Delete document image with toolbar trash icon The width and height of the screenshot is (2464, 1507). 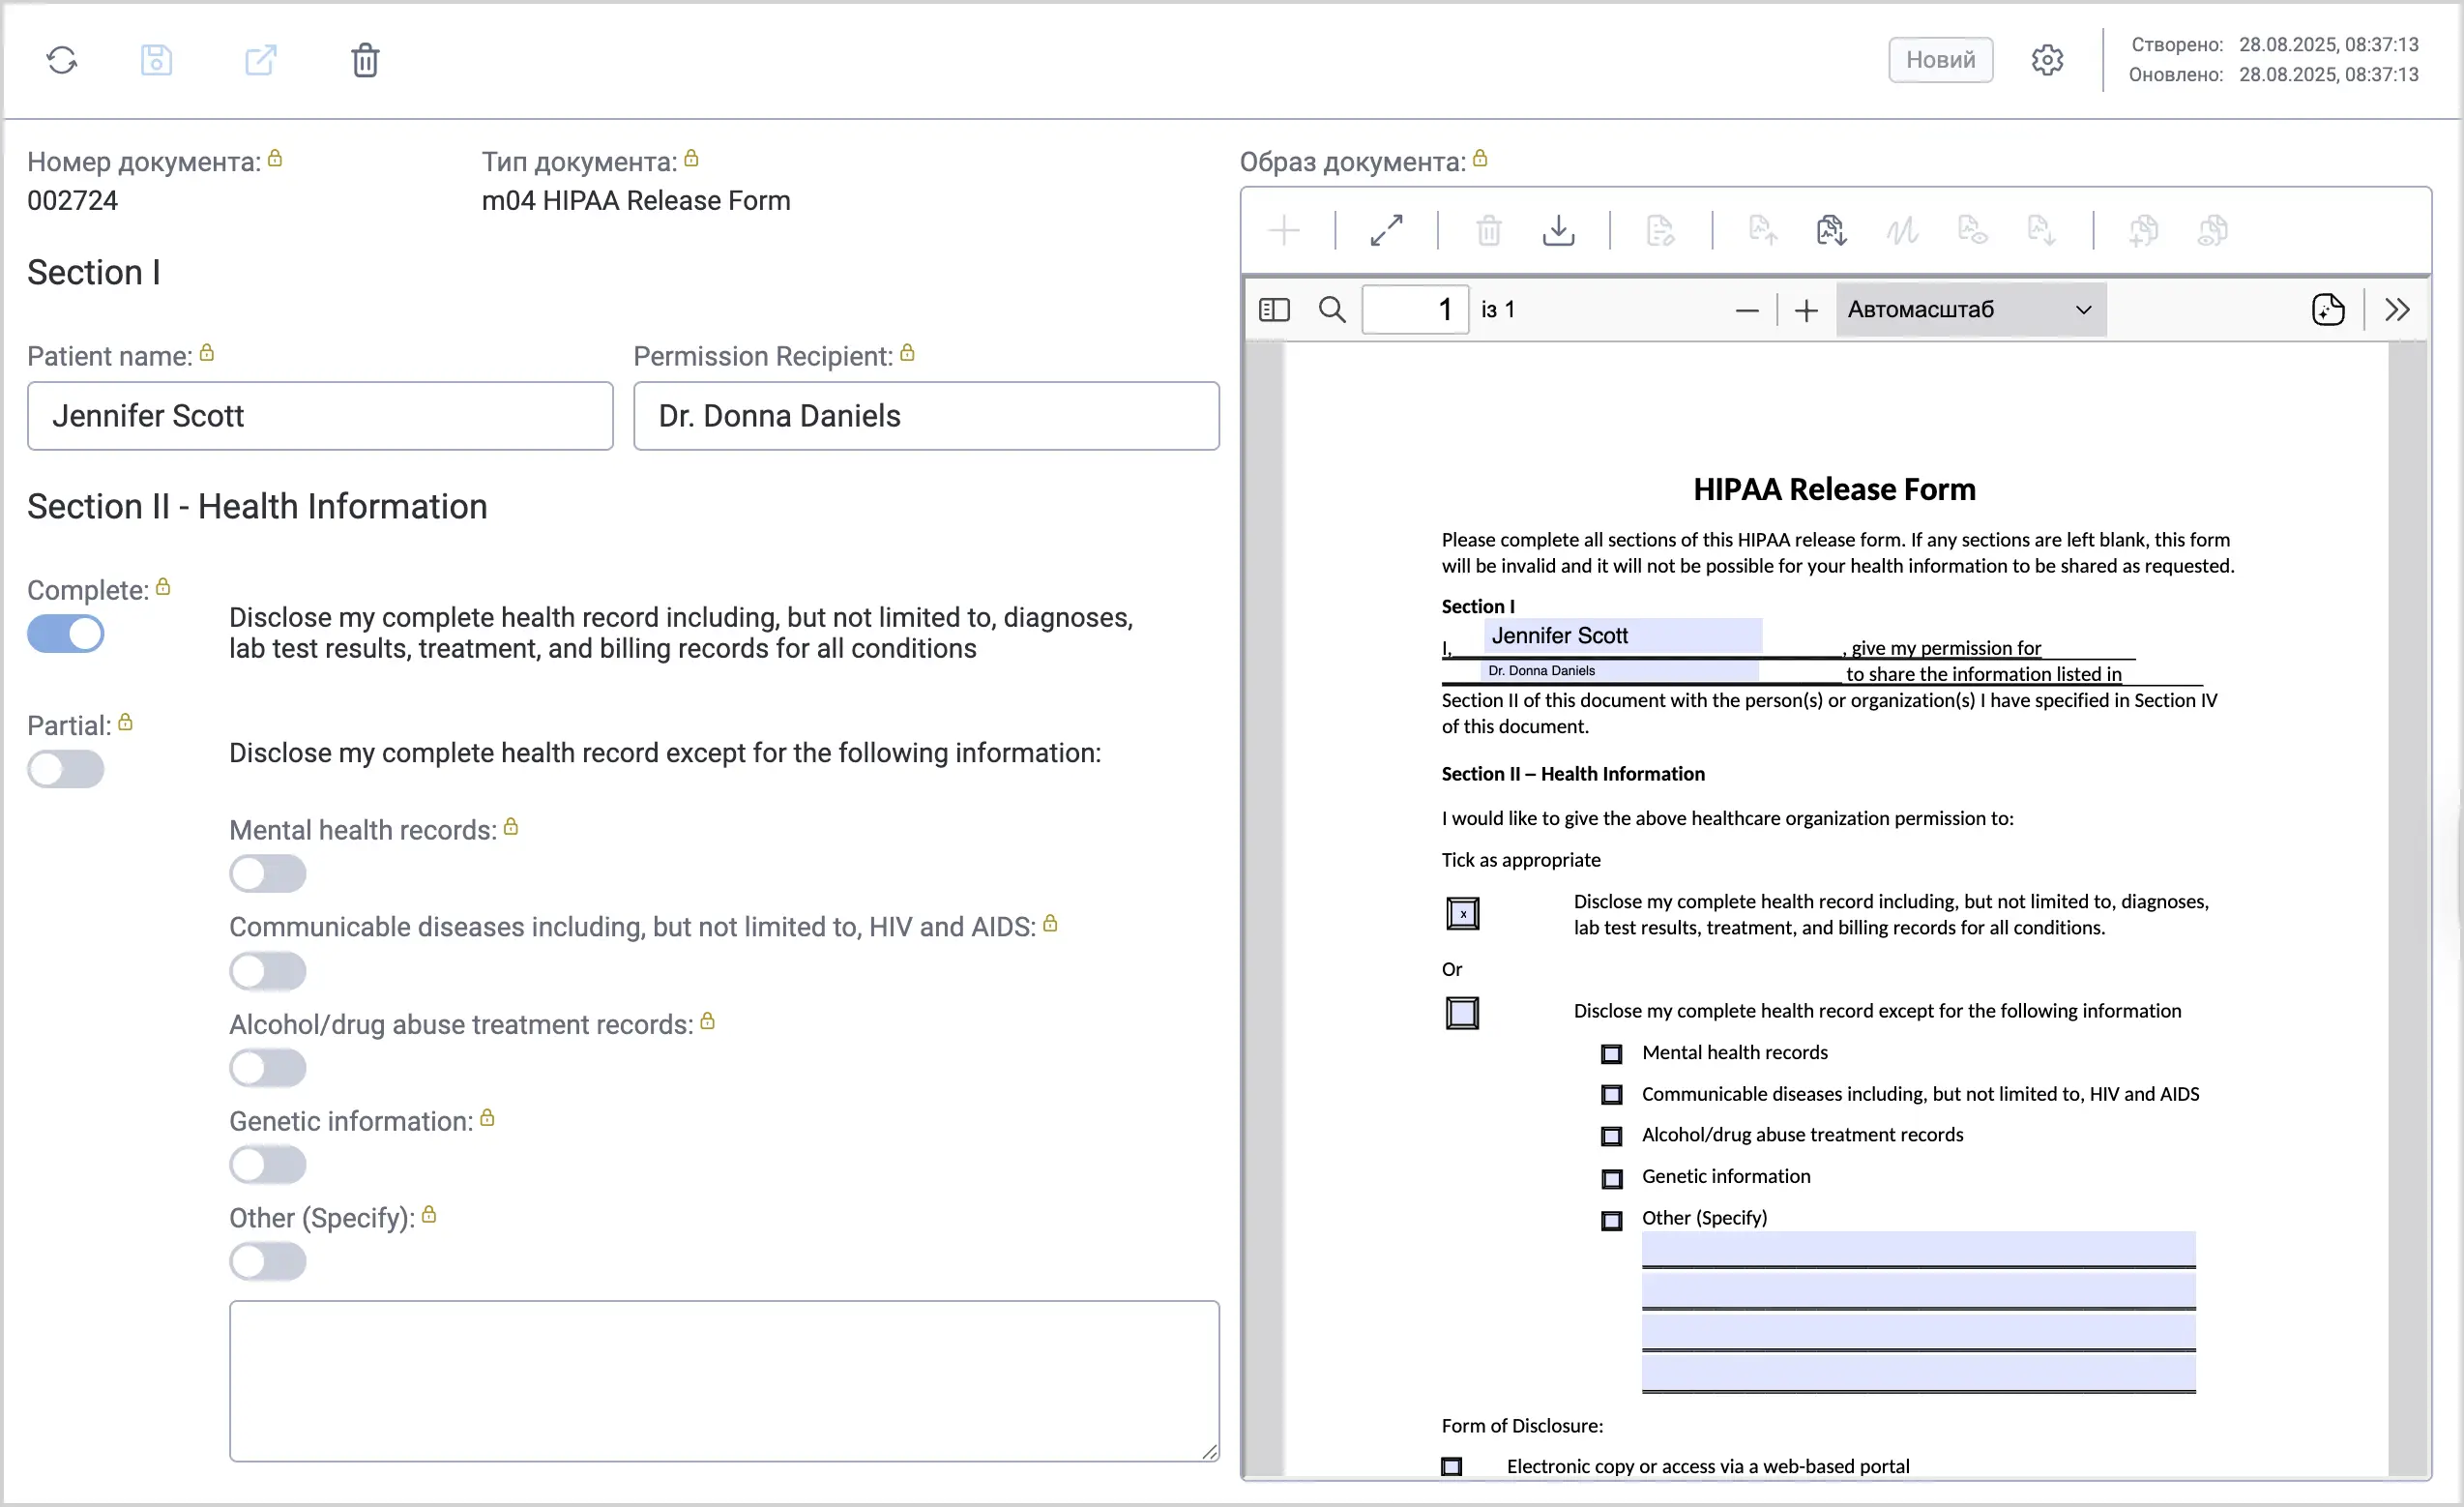point(1489,231)
